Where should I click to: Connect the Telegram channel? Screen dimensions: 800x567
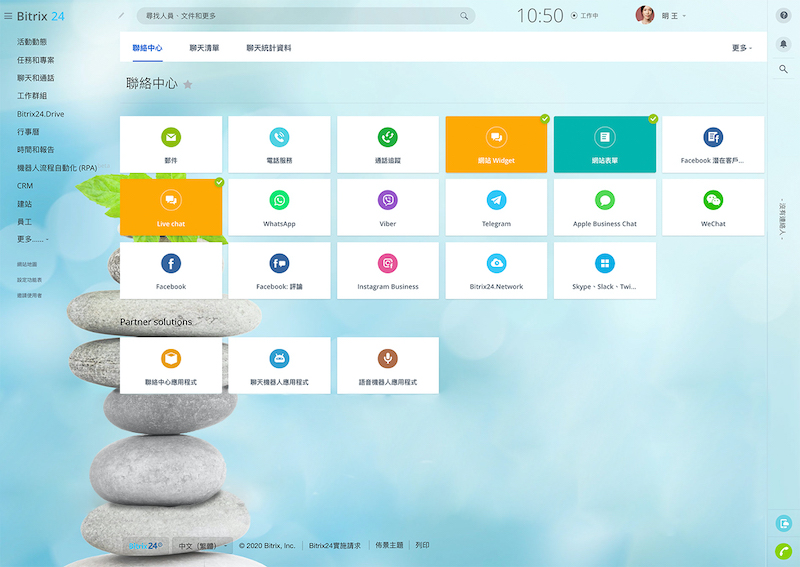pyautogui.click(x=496, y=207)
